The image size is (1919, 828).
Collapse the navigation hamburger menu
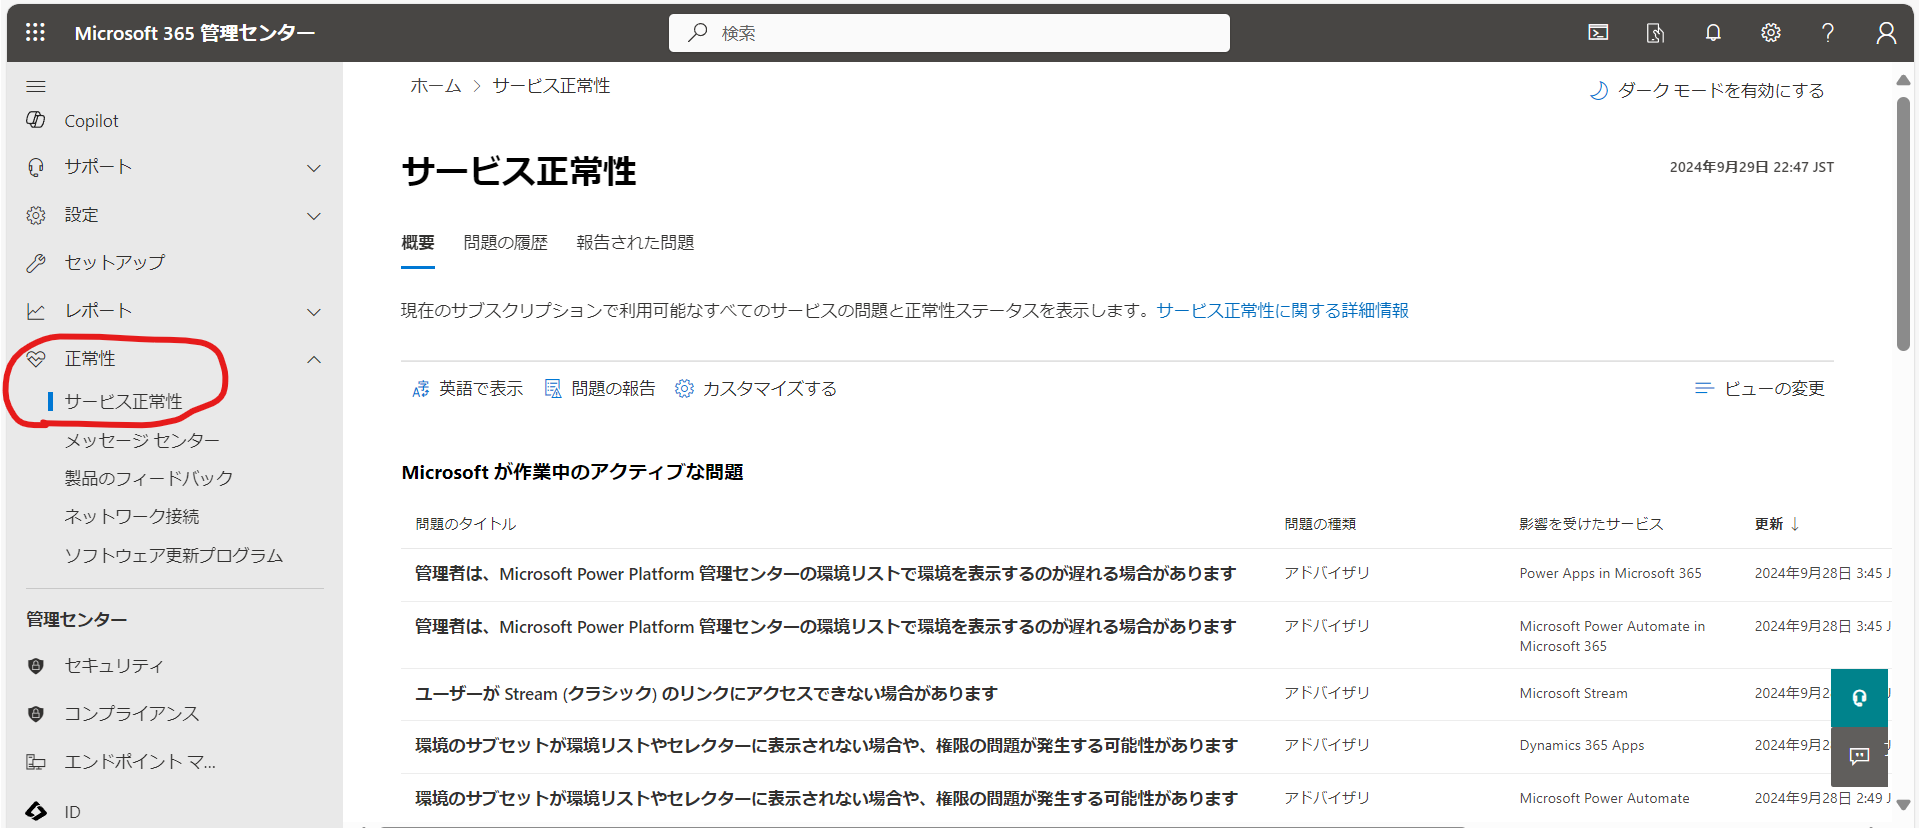pos(36,86)
